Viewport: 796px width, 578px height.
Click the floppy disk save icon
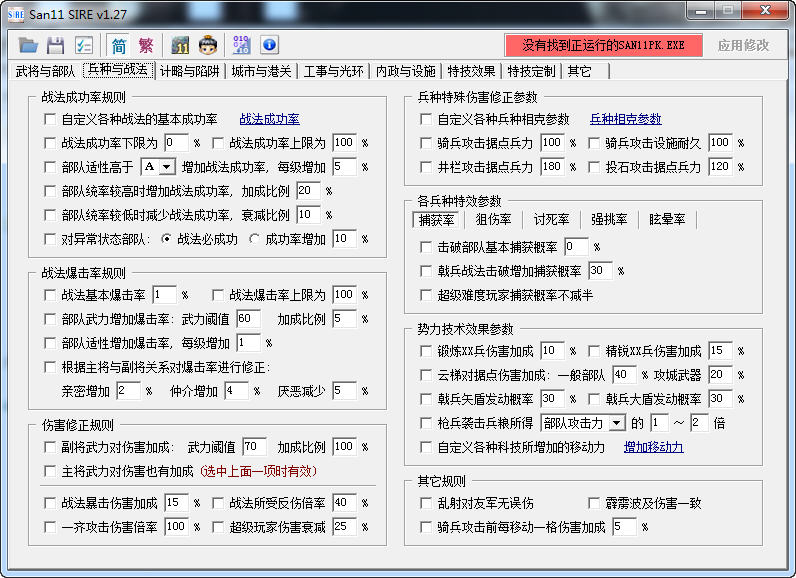(x=55, y=46)
